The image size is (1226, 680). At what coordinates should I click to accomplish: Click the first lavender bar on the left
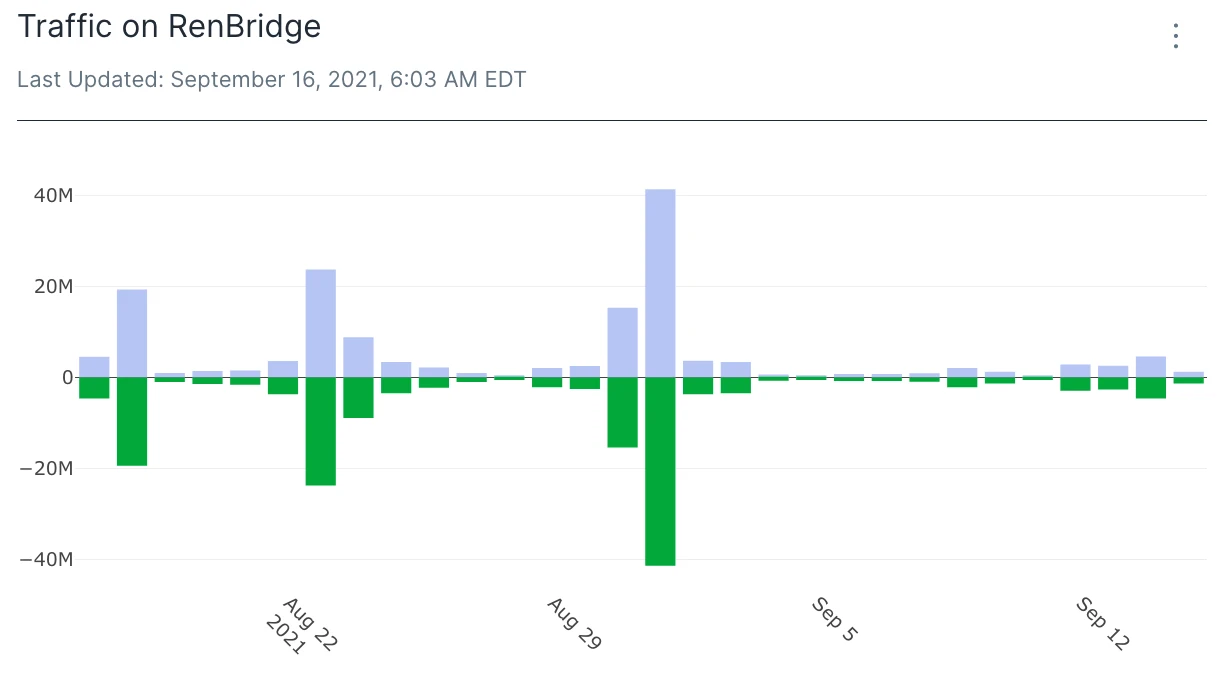(94, 367)
